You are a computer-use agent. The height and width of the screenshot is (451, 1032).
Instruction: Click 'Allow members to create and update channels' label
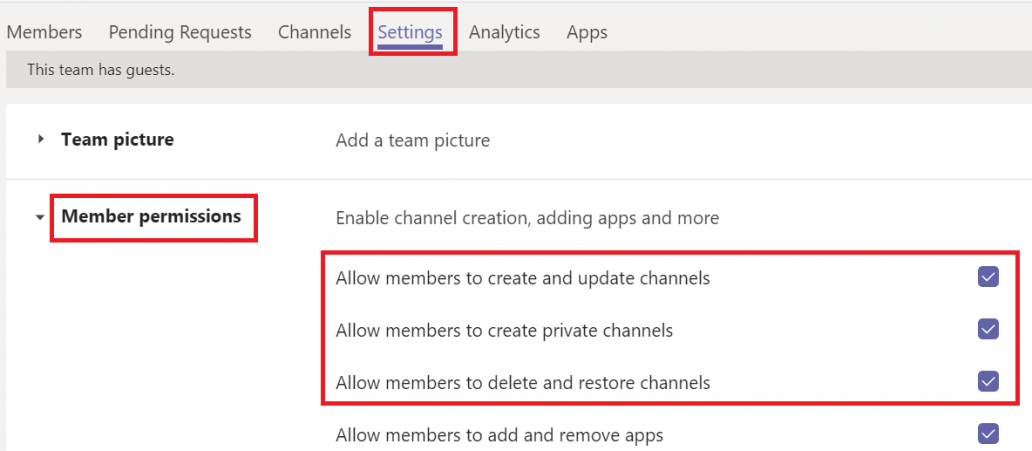(x=523, y=279)
